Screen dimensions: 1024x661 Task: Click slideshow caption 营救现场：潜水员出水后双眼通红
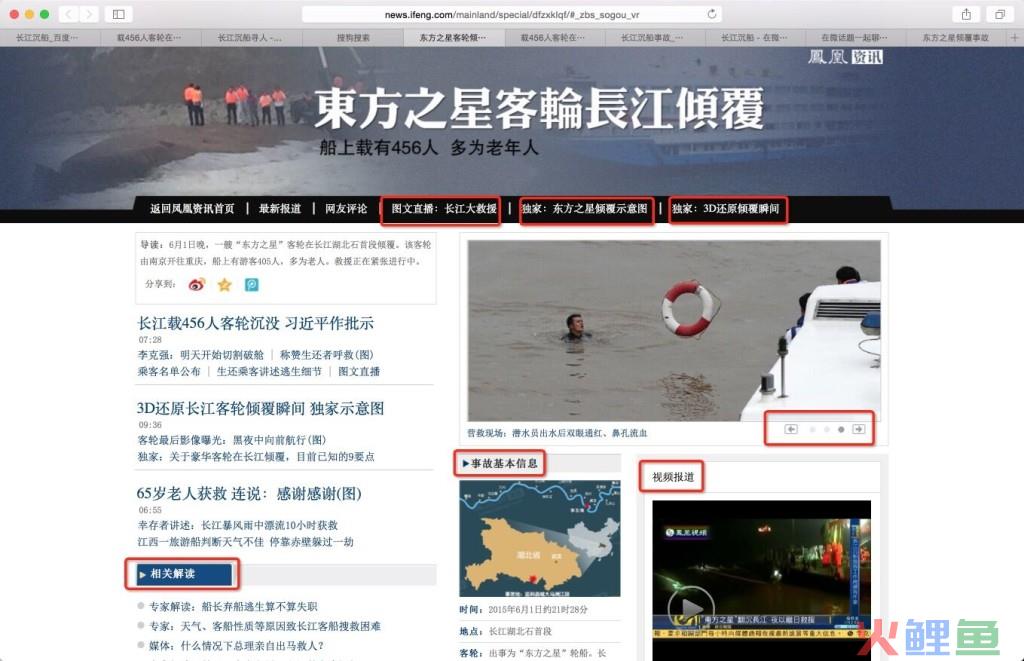tap(557, 432)
